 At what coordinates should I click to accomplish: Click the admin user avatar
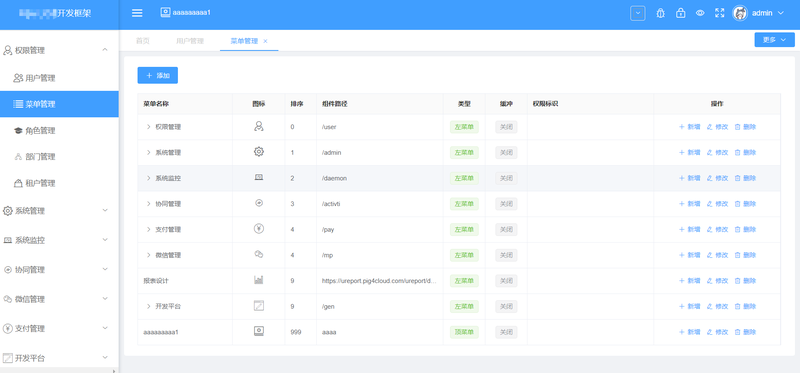point(740,13)
